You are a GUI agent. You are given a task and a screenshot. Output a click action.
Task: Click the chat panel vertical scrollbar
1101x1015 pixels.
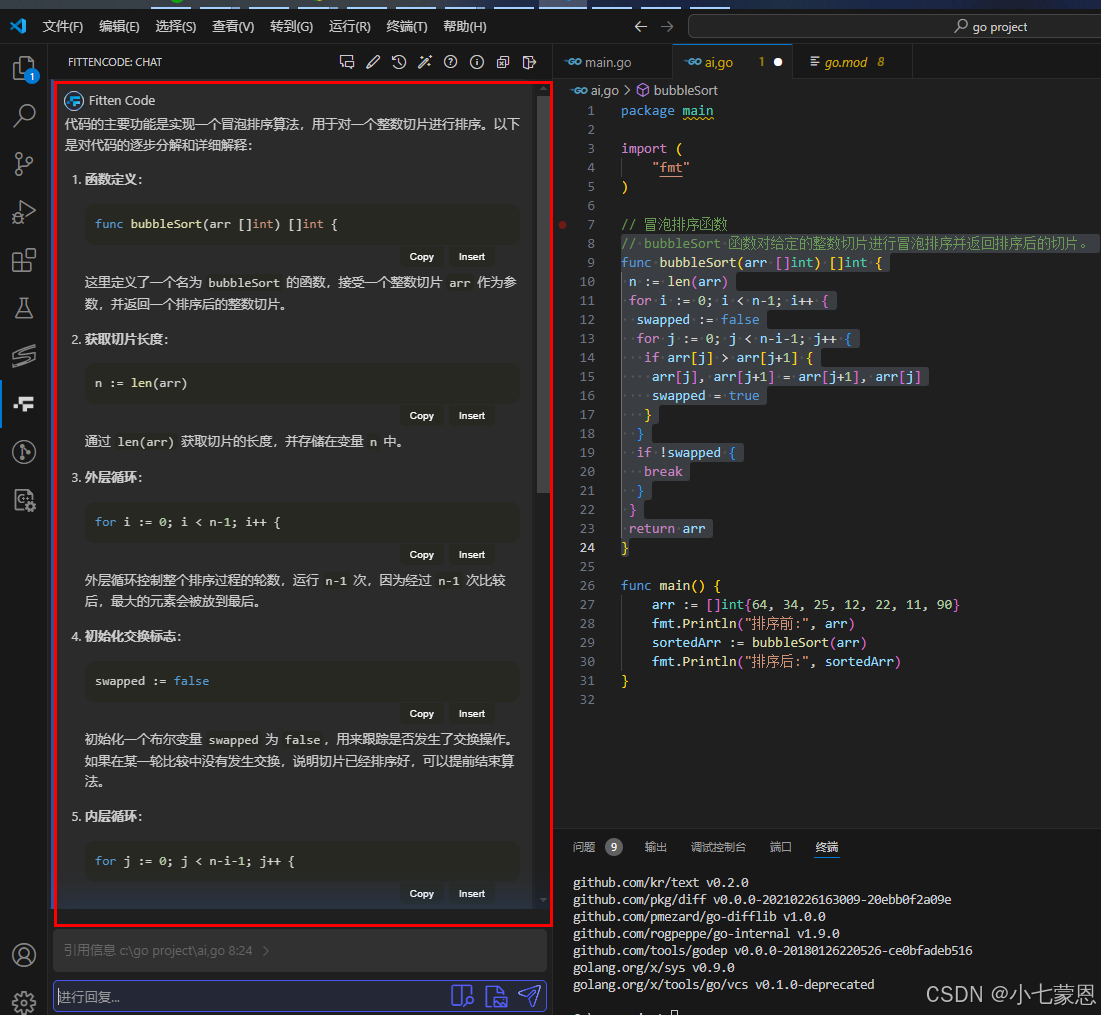tap(543, 300)
